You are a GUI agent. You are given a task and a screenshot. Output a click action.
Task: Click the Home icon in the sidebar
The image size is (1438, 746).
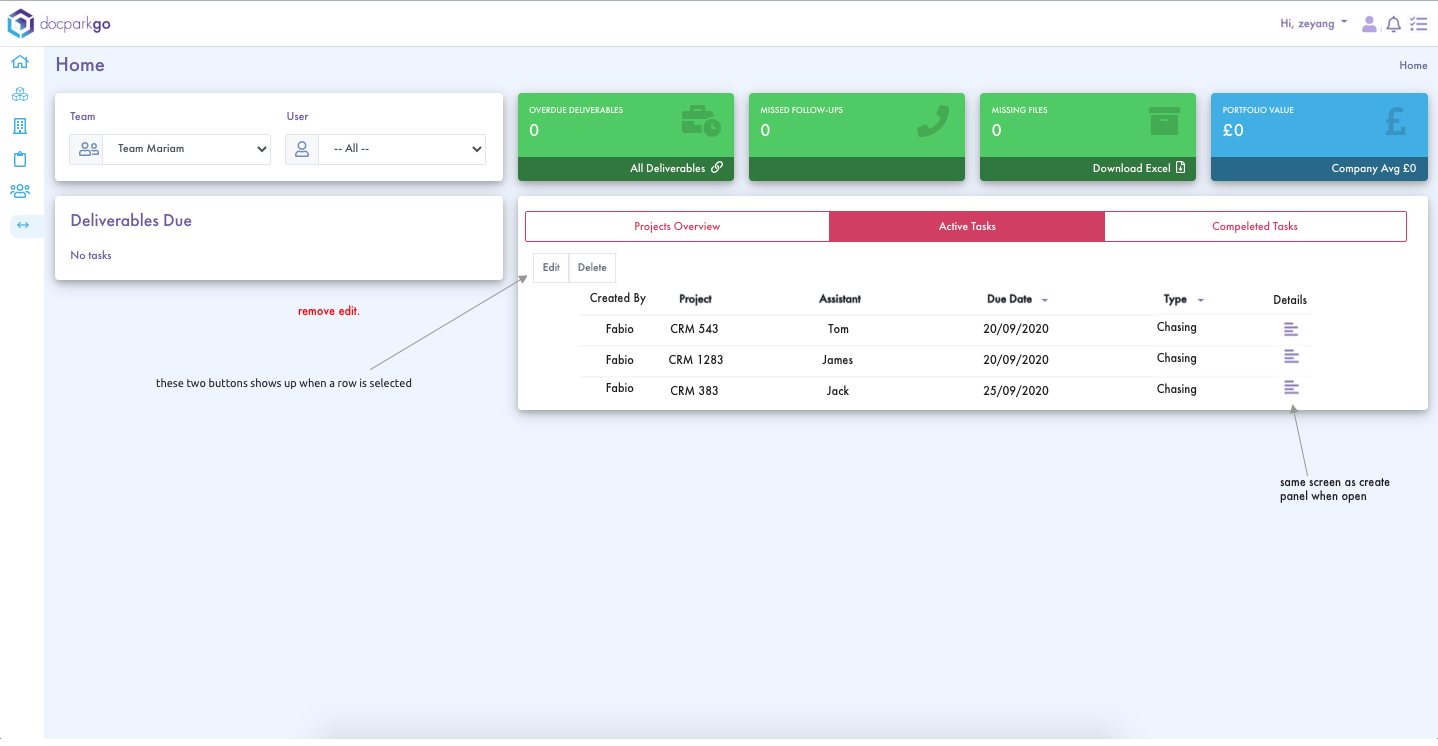(x=20, y=62)
